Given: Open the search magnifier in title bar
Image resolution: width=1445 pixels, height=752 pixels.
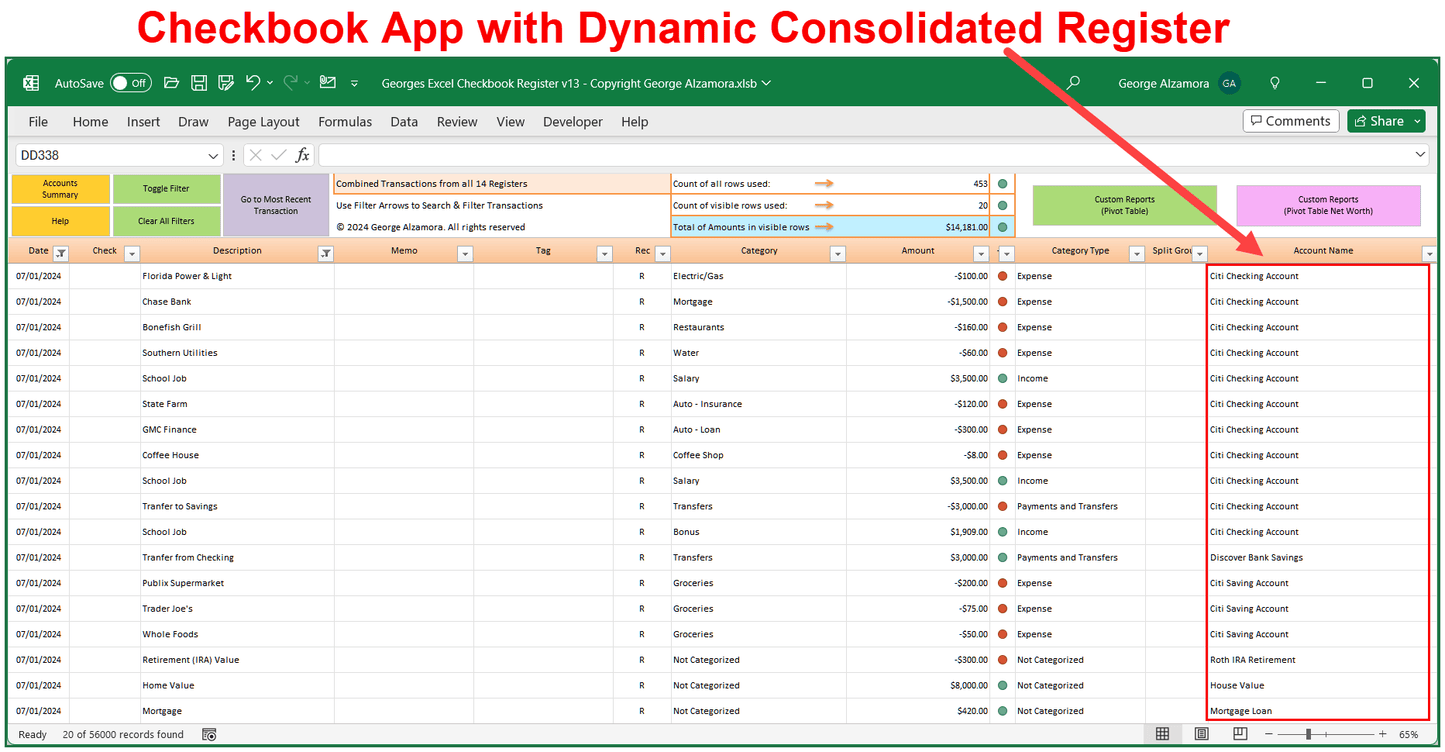Looking at the screenshot, I should pos(1073,83).
